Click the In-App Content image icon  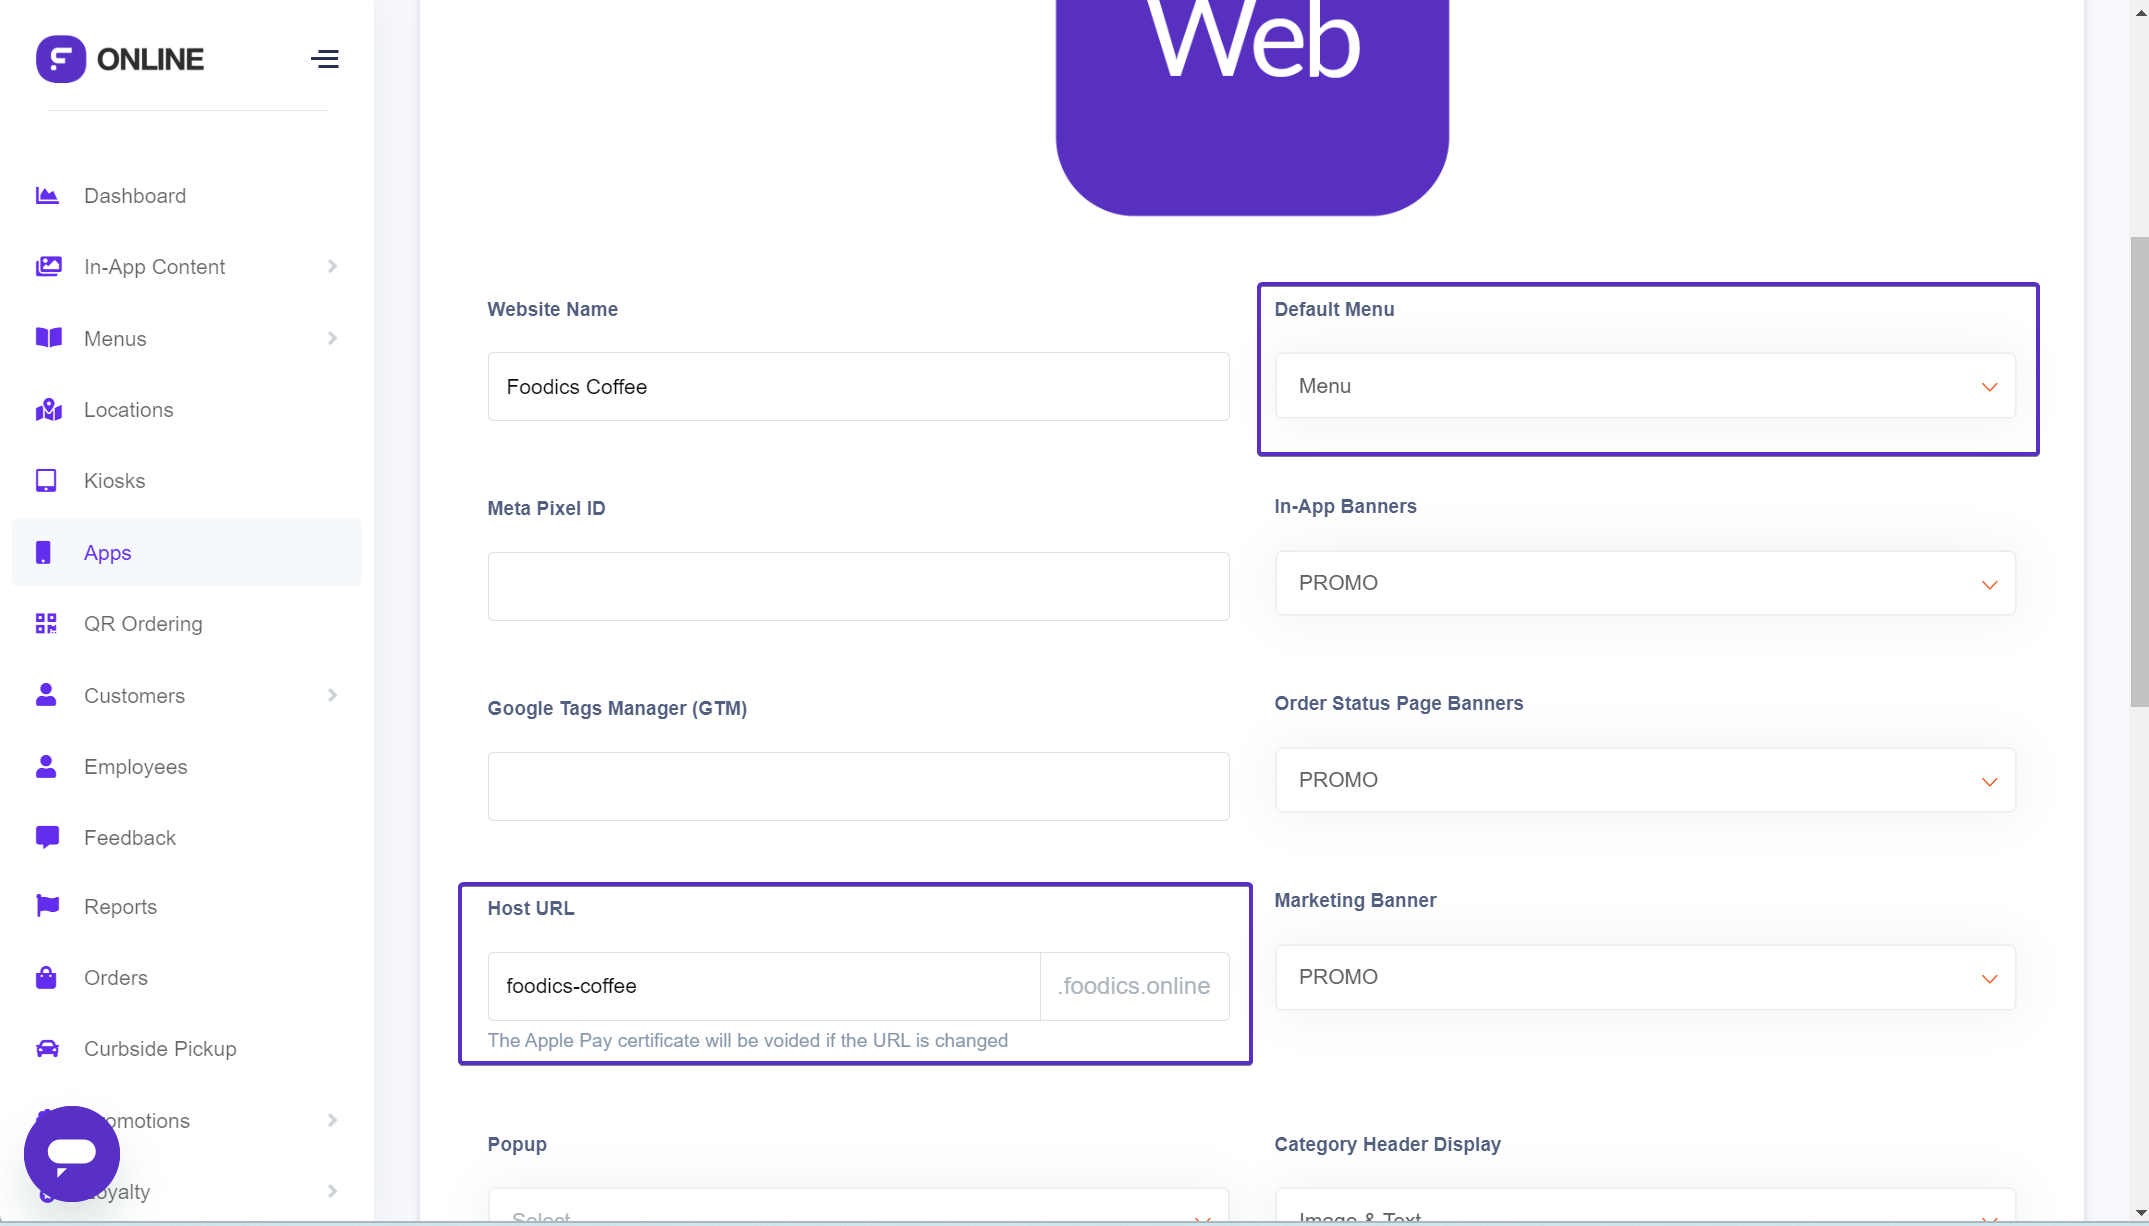tap(48, 266)
